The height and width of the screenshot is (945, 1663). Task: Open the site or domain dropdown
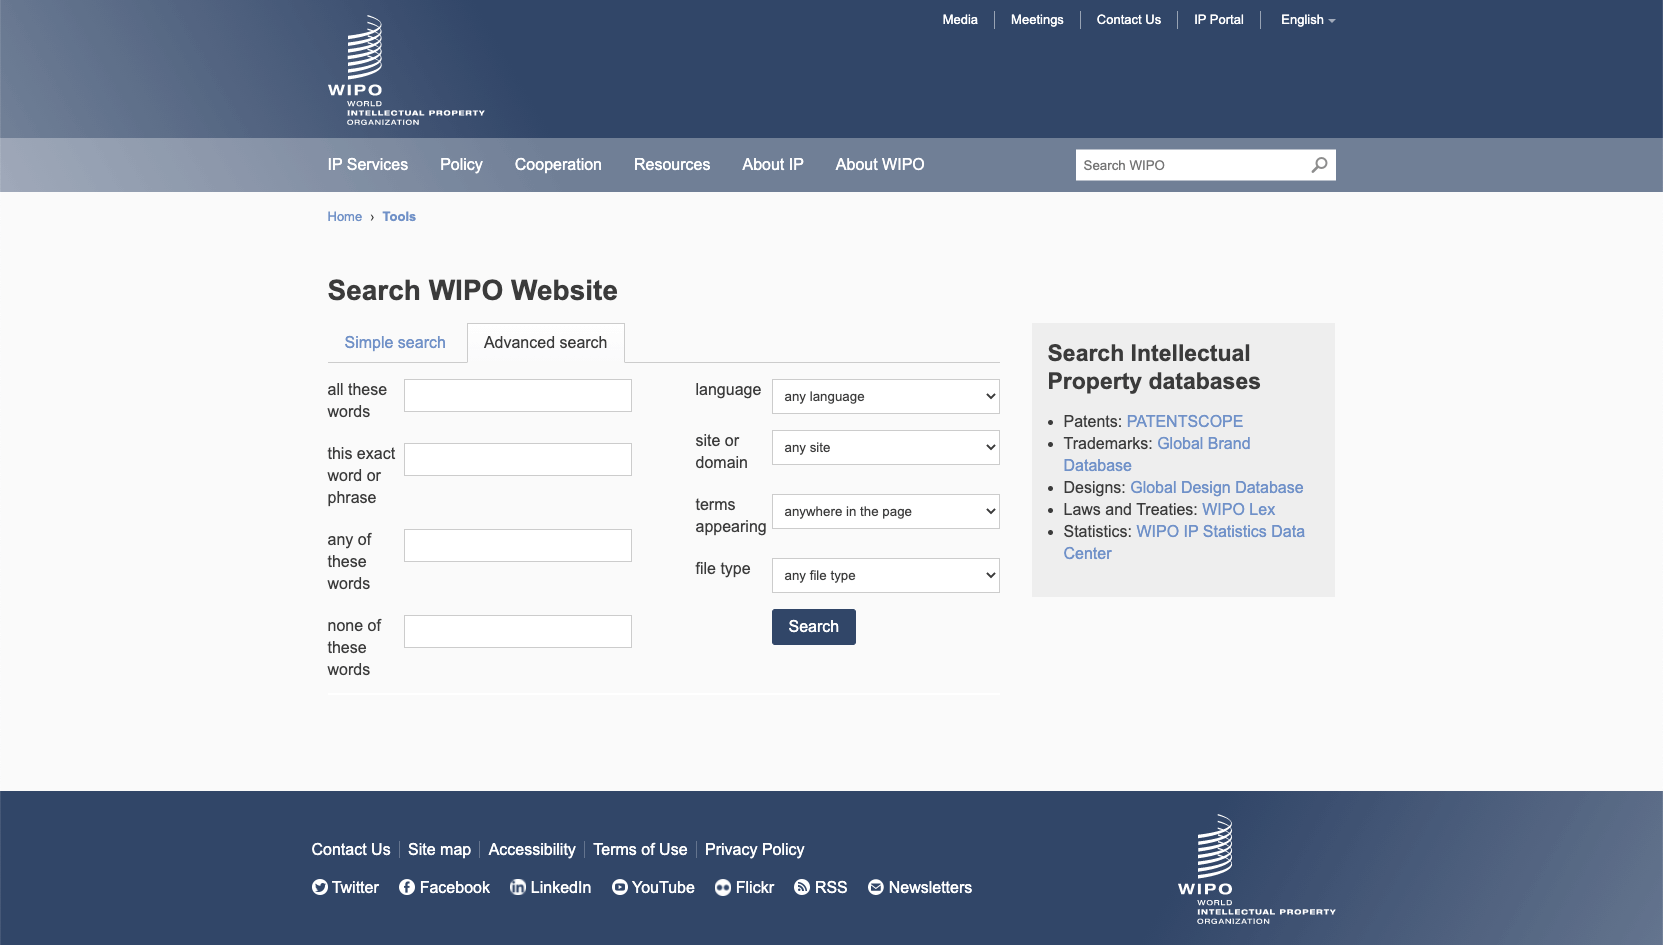[886, 447]
